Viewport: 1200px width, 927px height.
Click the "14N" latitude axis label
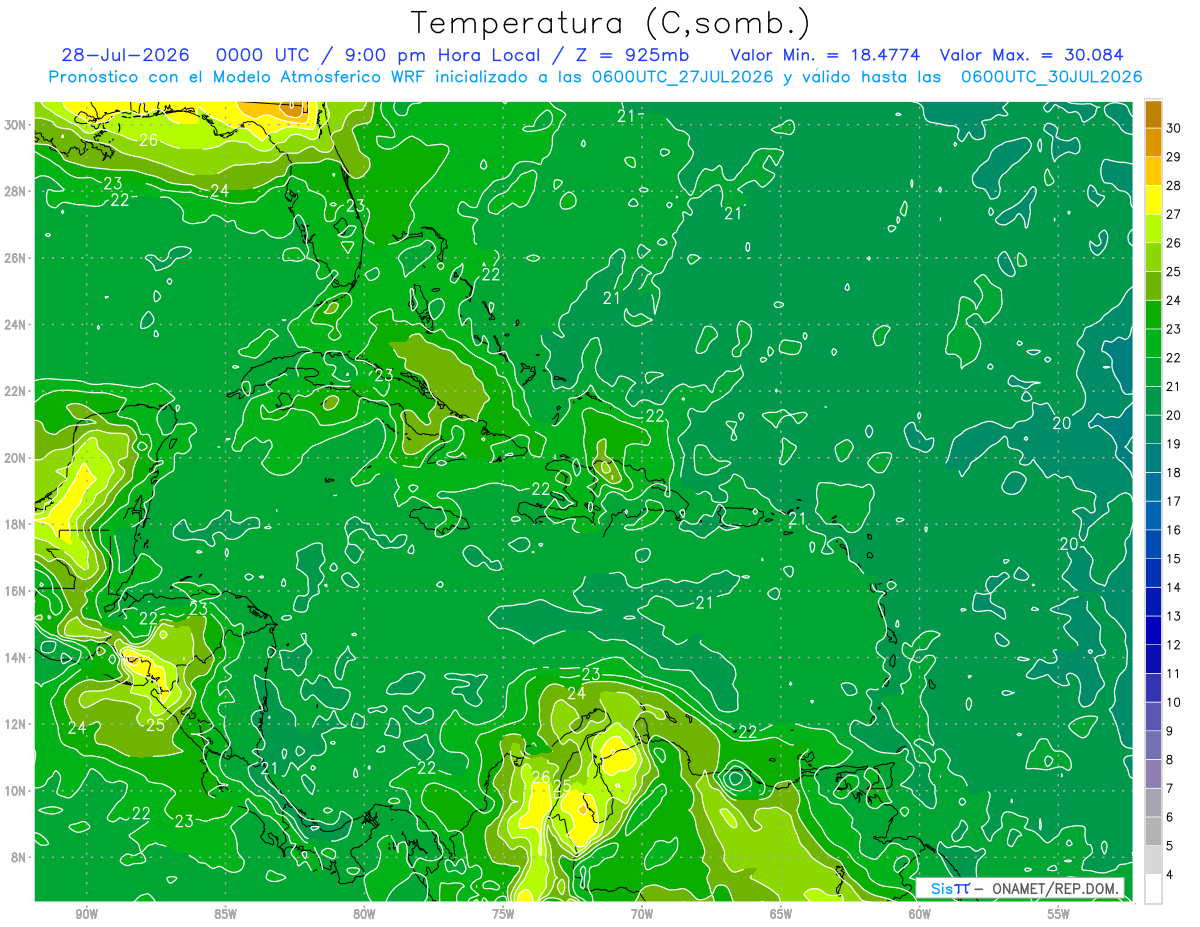tap(17, 658)
